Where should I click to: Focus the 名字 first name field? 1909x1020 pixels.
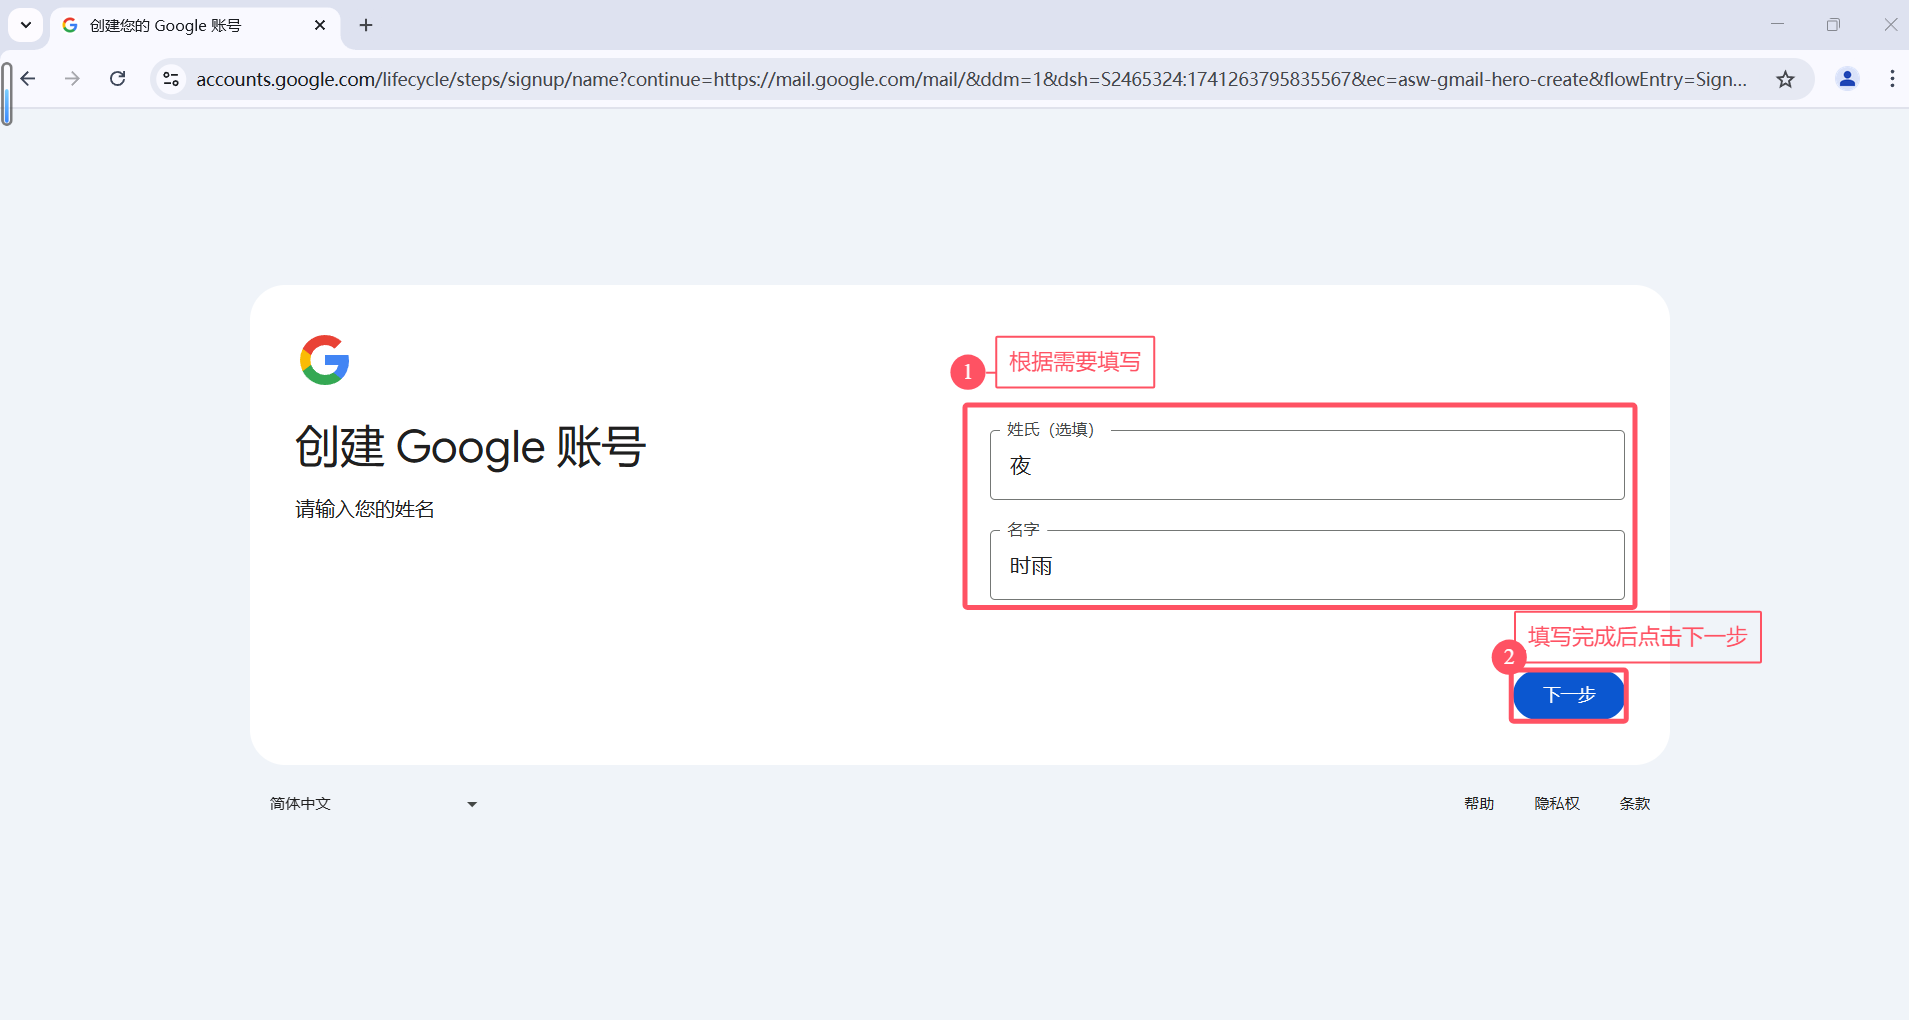point(1307,565)
